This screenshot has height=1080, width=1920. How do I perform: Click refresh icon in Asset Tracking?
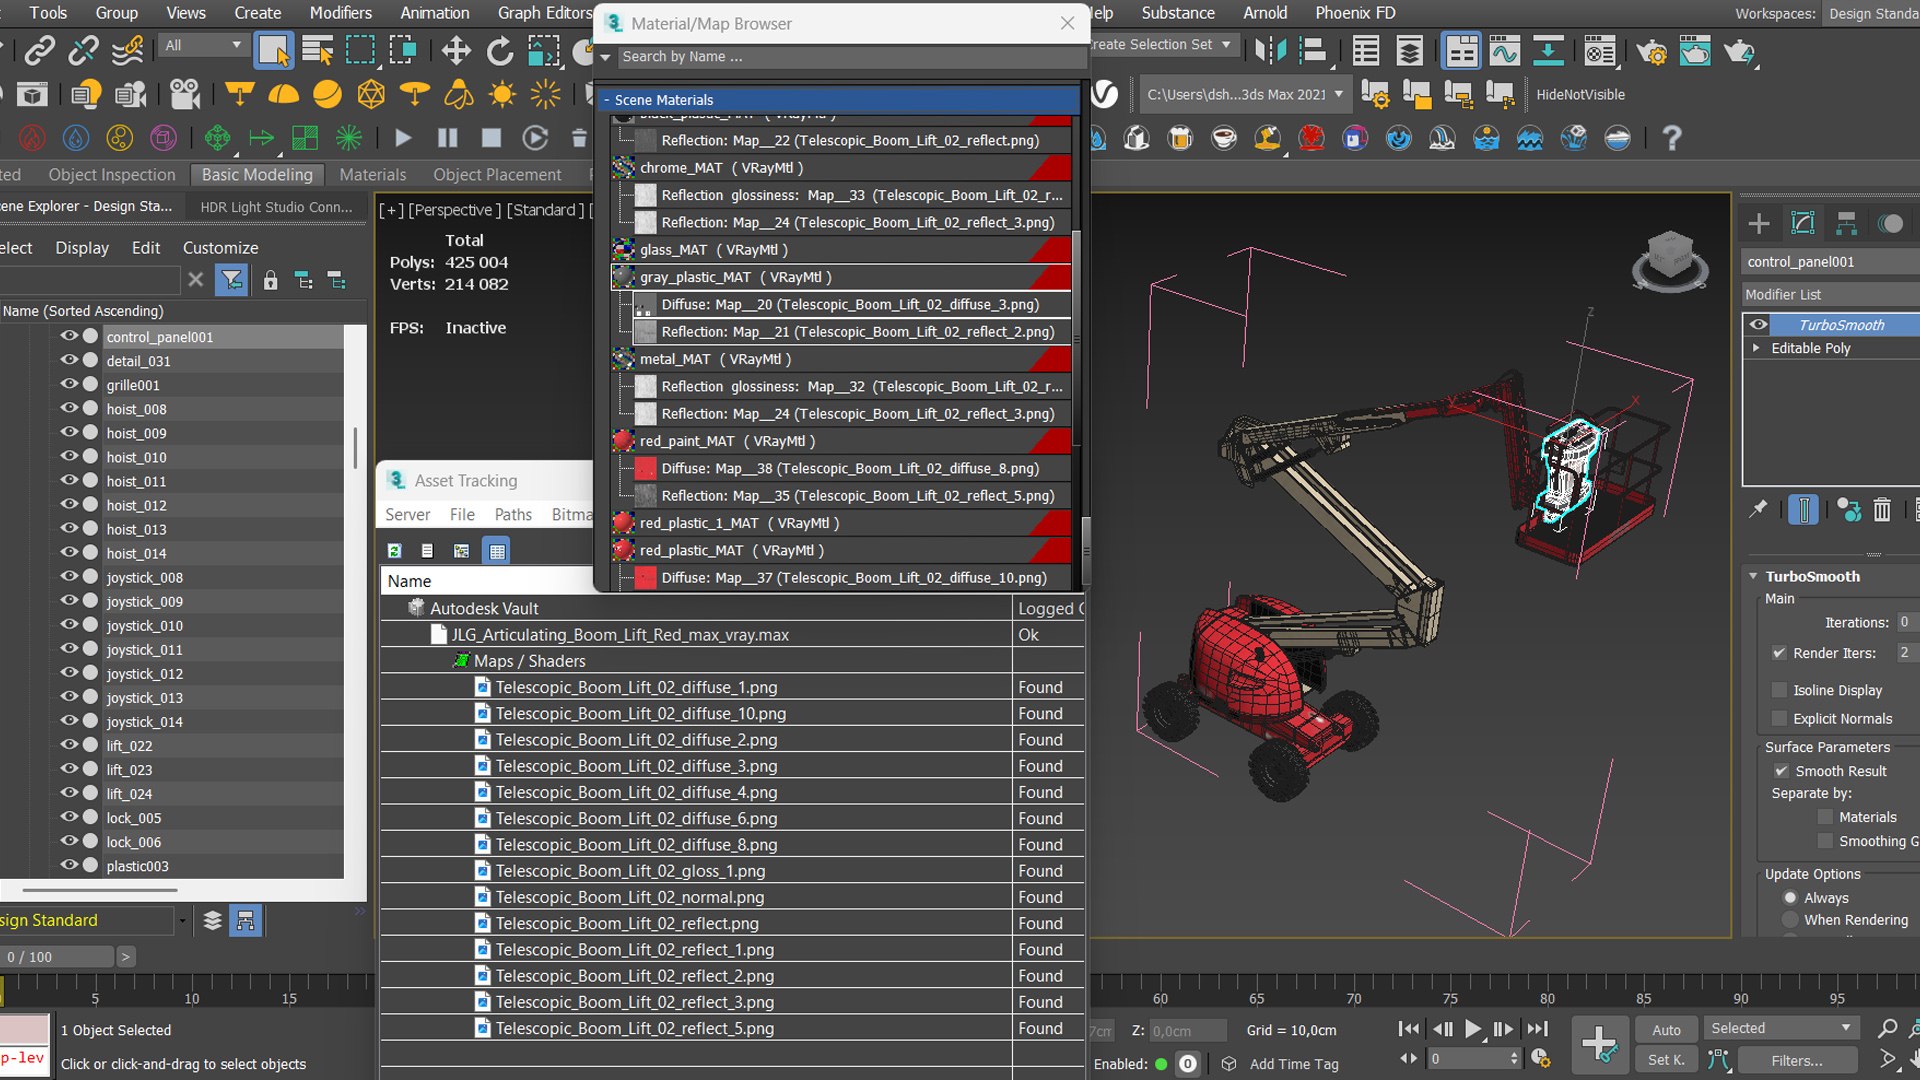[x=394, y=550]
